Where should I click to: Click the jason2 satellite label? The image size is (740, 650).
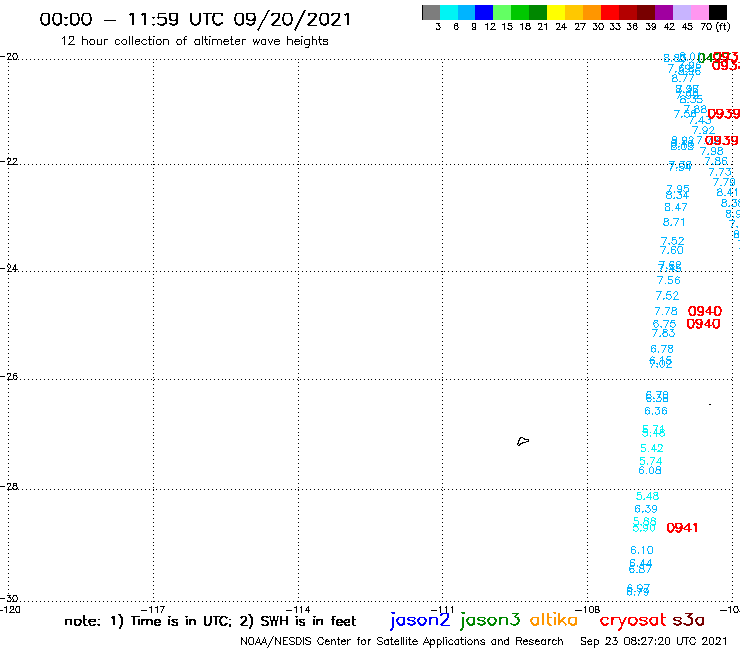[420, 620]
